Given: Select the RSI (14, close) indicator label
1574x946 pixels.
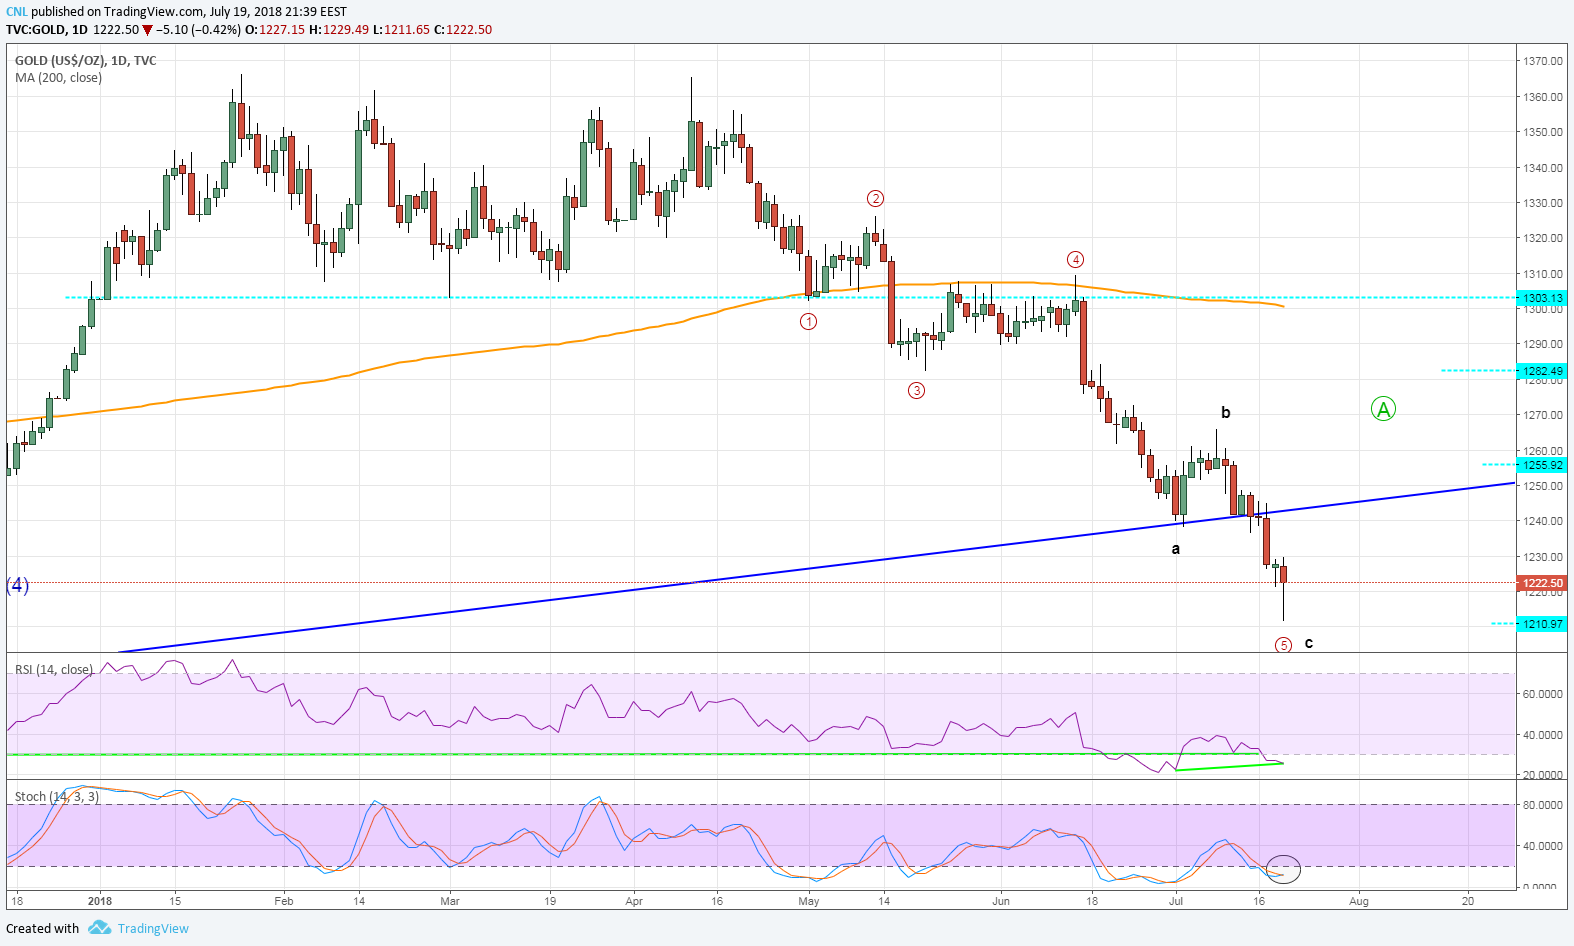Looking at the screenshot, I should (54, 670).
